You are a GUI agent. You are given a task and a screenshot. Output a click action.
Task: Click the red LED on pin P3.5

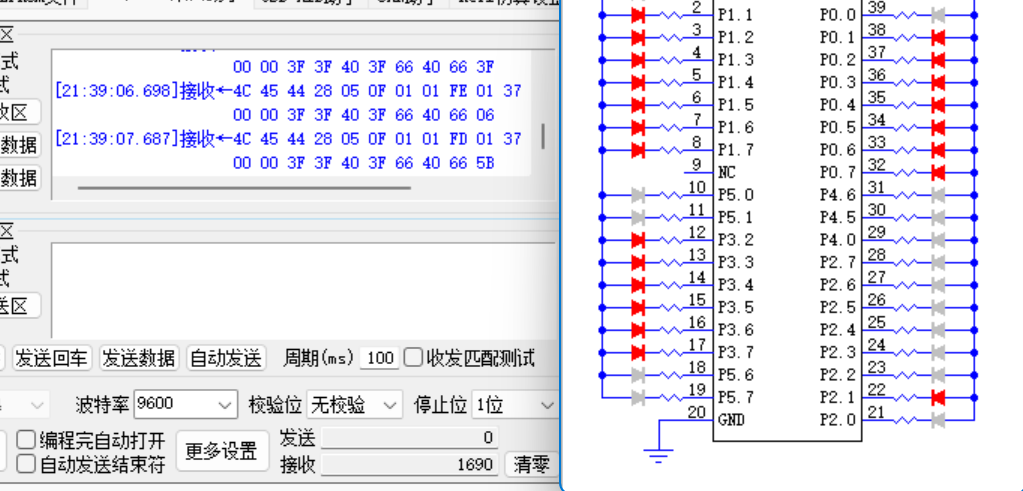pyautogui.click(x=638, y=307)
